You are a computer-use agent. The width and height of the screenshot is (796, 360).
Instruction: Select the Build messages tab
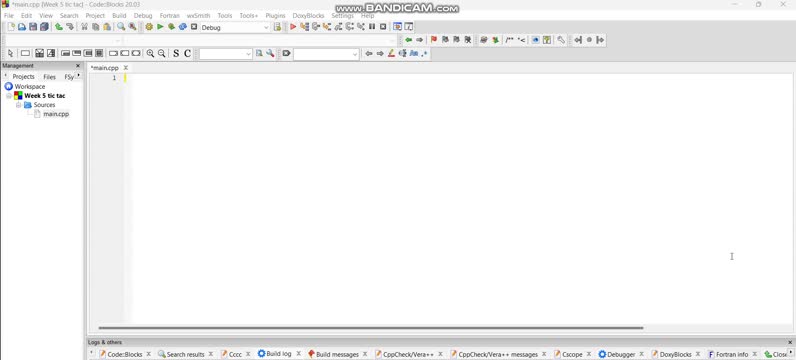[337, 354]
